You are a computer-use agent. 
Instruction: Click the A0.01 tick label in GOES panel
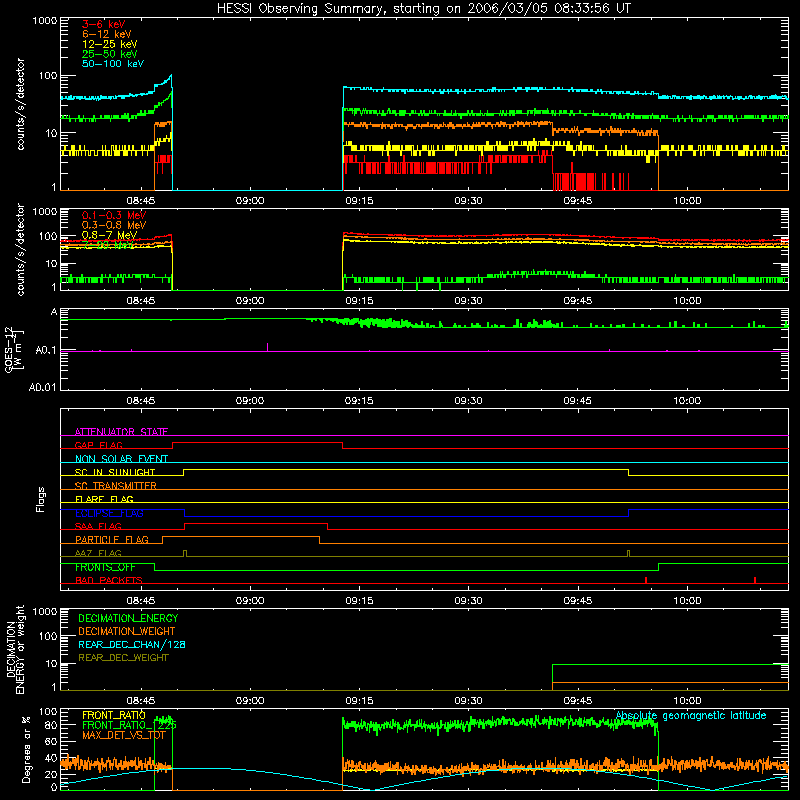[42, 387]
